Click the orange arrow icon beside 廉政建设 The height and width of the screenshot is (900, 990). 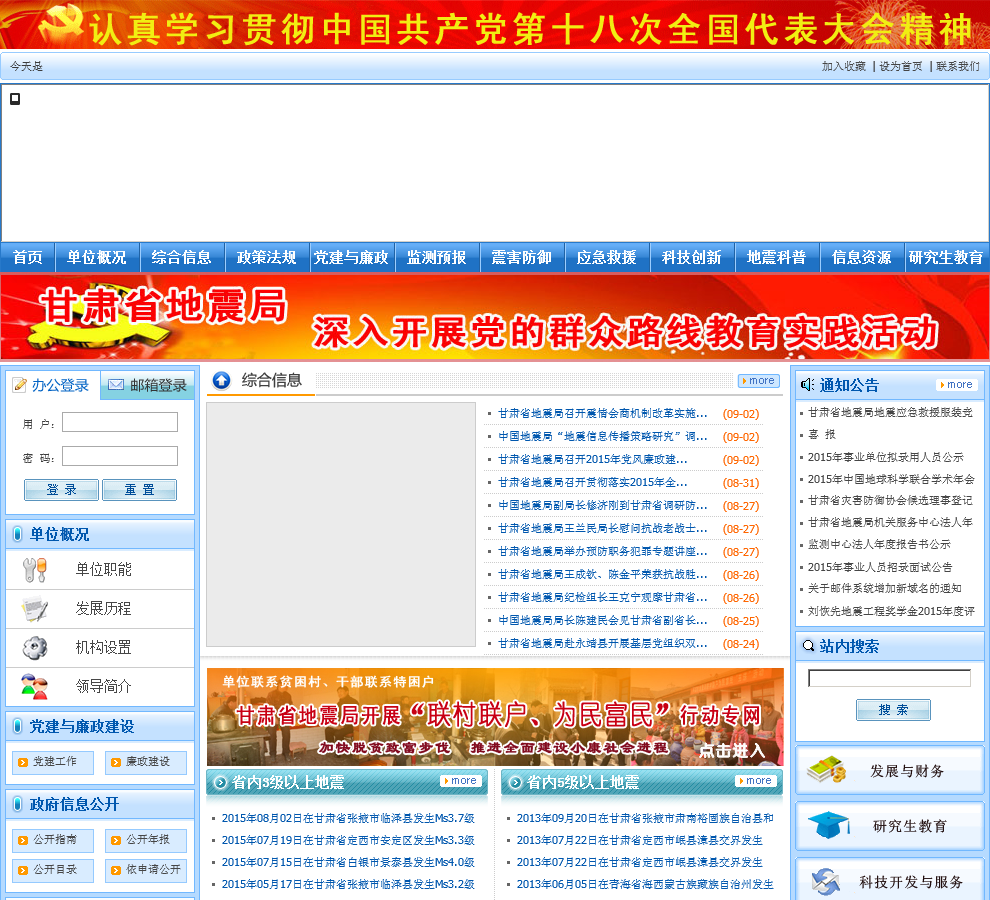coord(116,762)
